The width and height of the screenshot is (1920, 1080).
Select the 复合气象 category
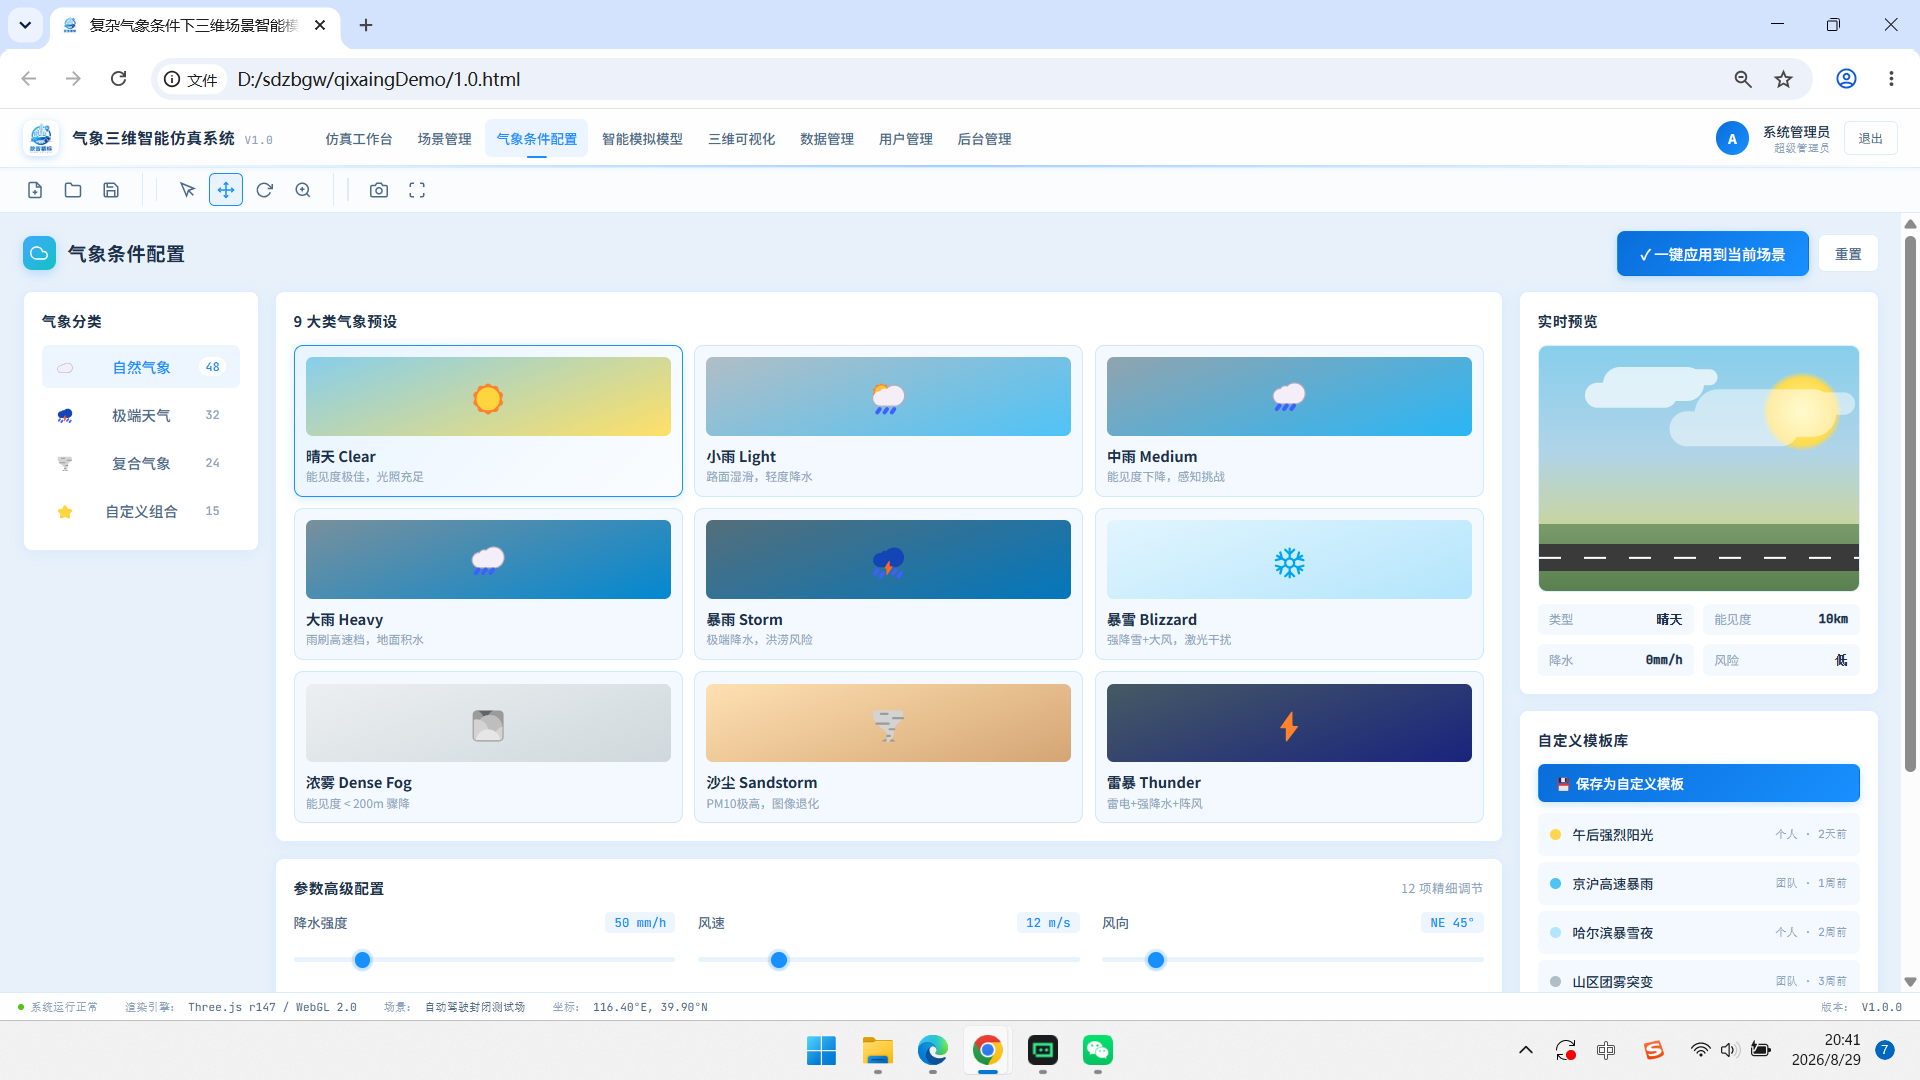141,463
